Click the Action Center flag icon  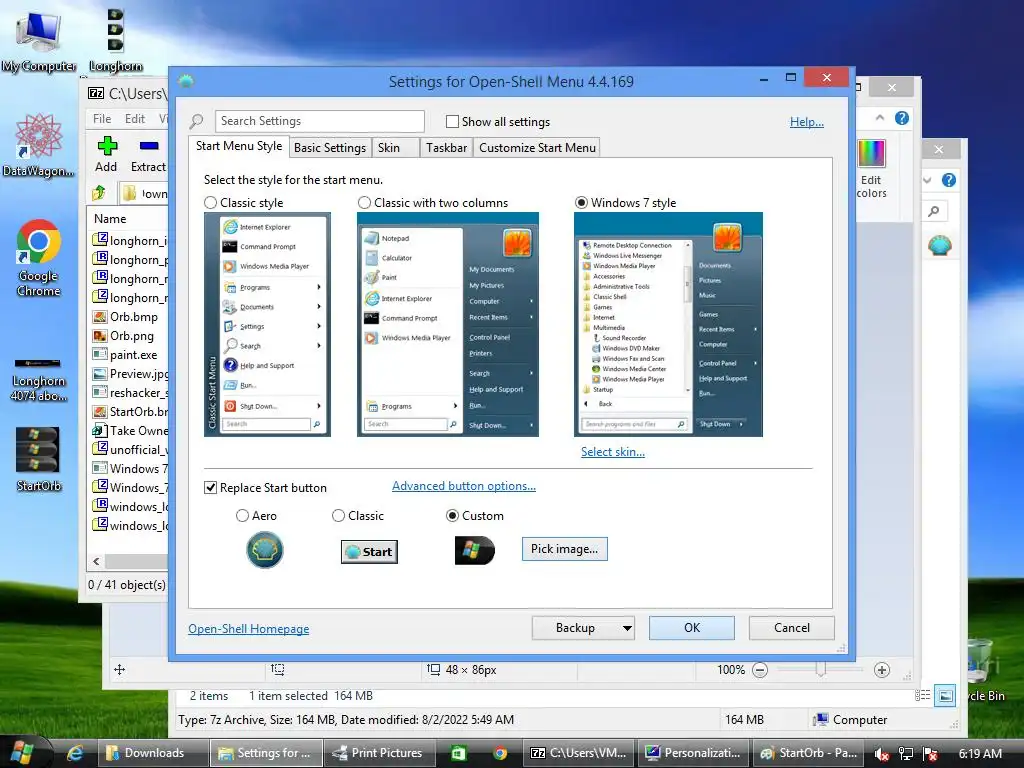coord(930,754)
